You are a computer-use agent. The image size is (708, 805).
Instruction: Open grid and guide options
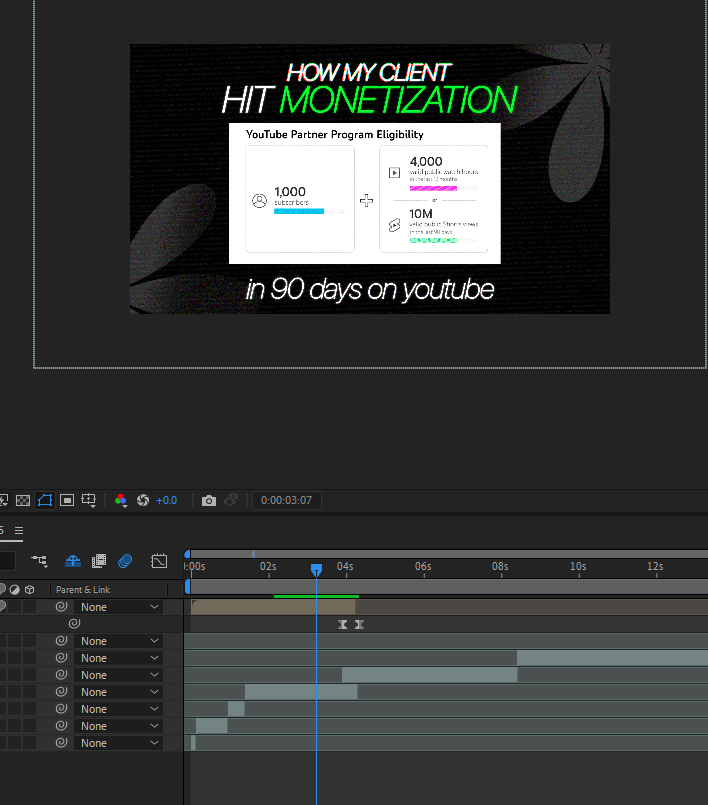[89, 501]
